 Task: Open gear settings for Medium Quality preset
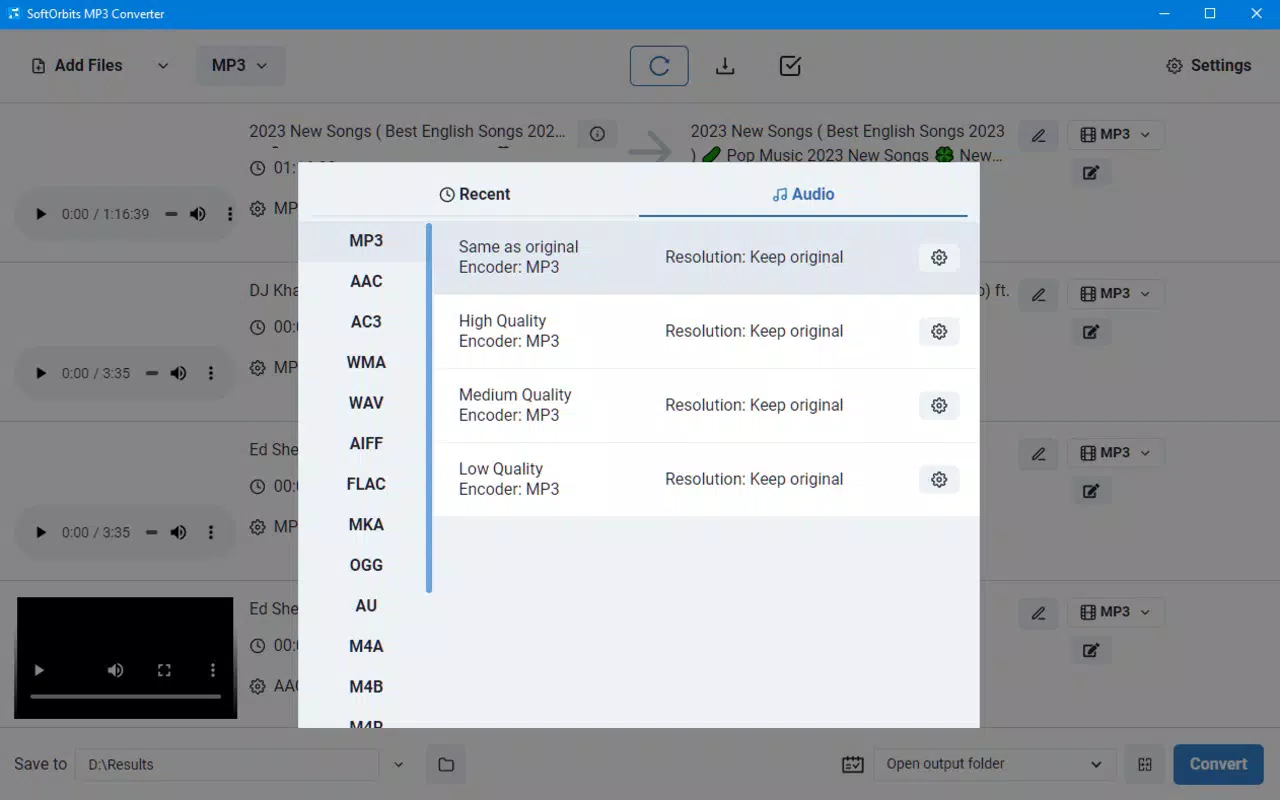939,406
